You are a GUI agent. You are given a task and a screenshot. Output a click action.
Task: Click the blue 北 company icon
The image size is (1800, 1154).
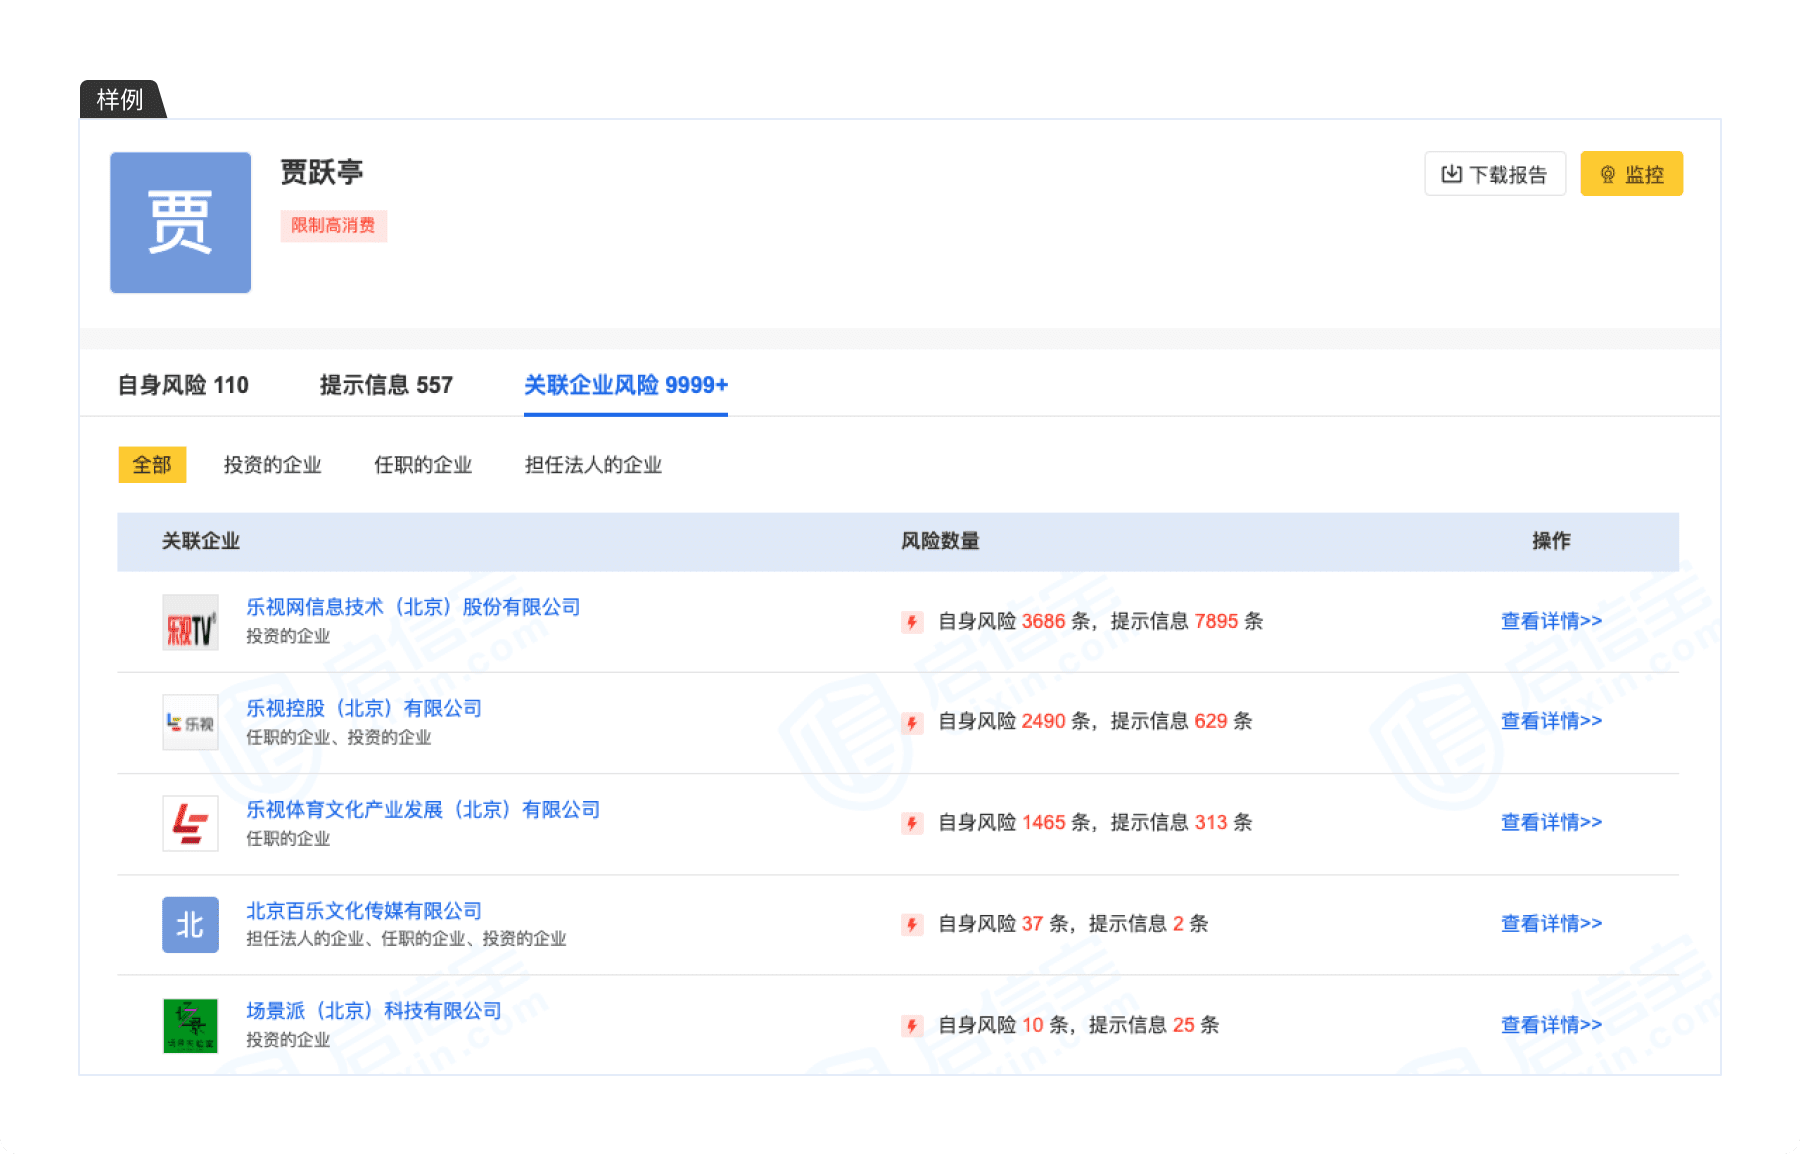tap(190, 924)
